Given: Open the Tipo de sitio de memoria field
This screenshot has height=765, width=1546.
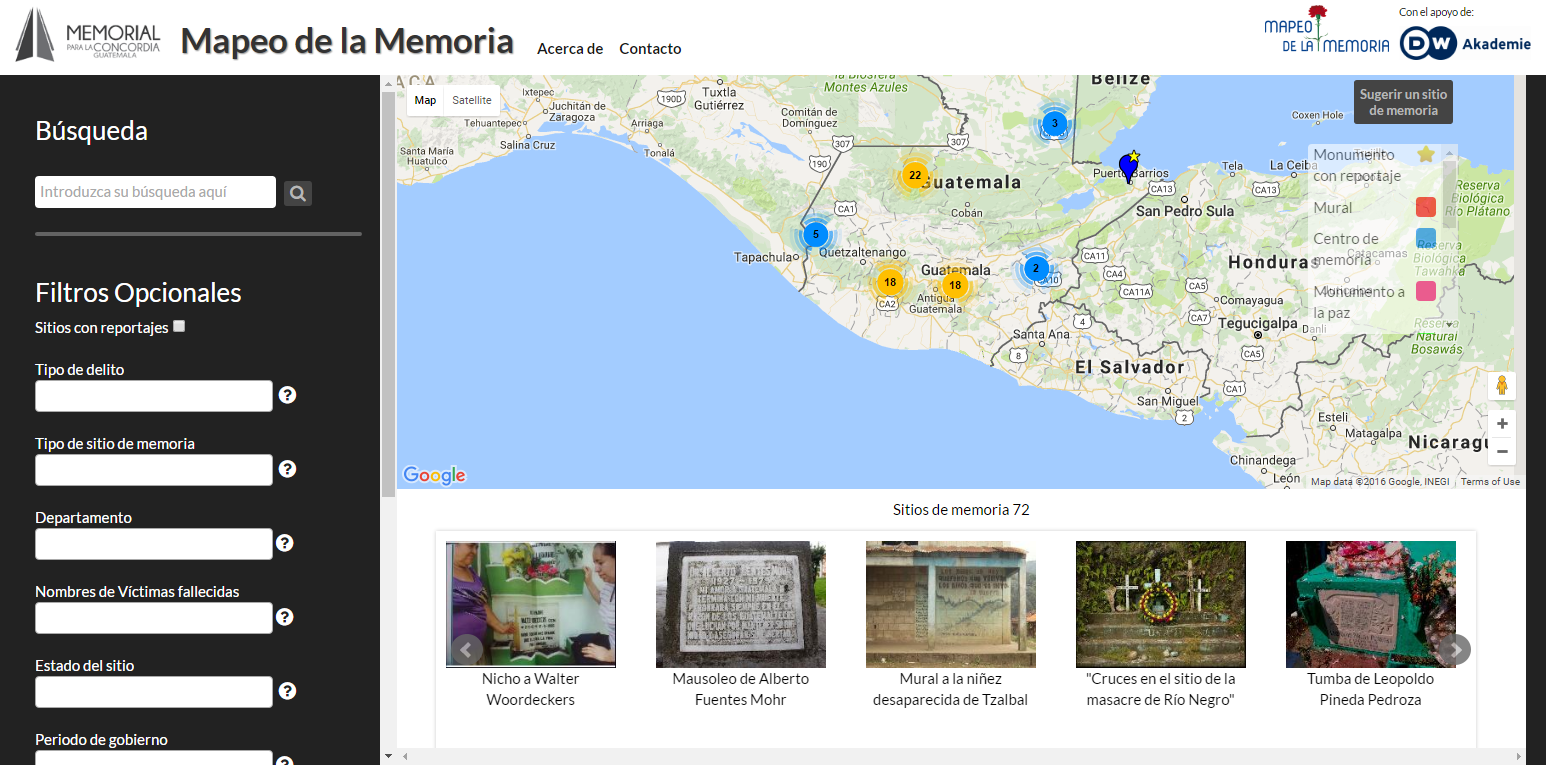Looking at the screenshot, I should tap(154, 470).
